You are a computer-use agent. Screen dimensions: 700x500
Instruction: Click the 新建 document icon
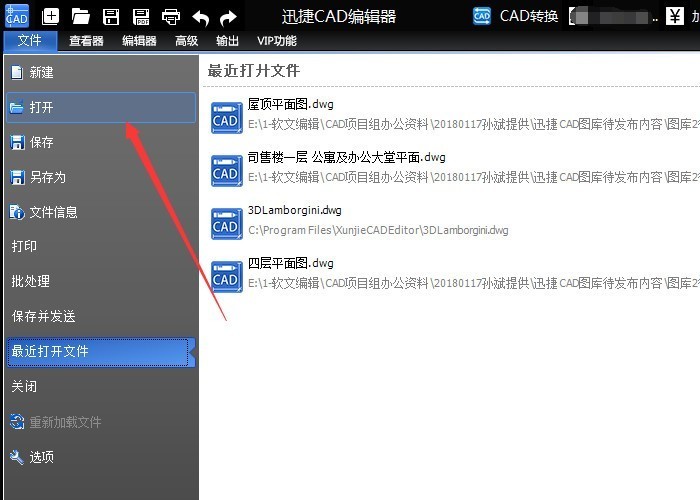pos(17,72)
